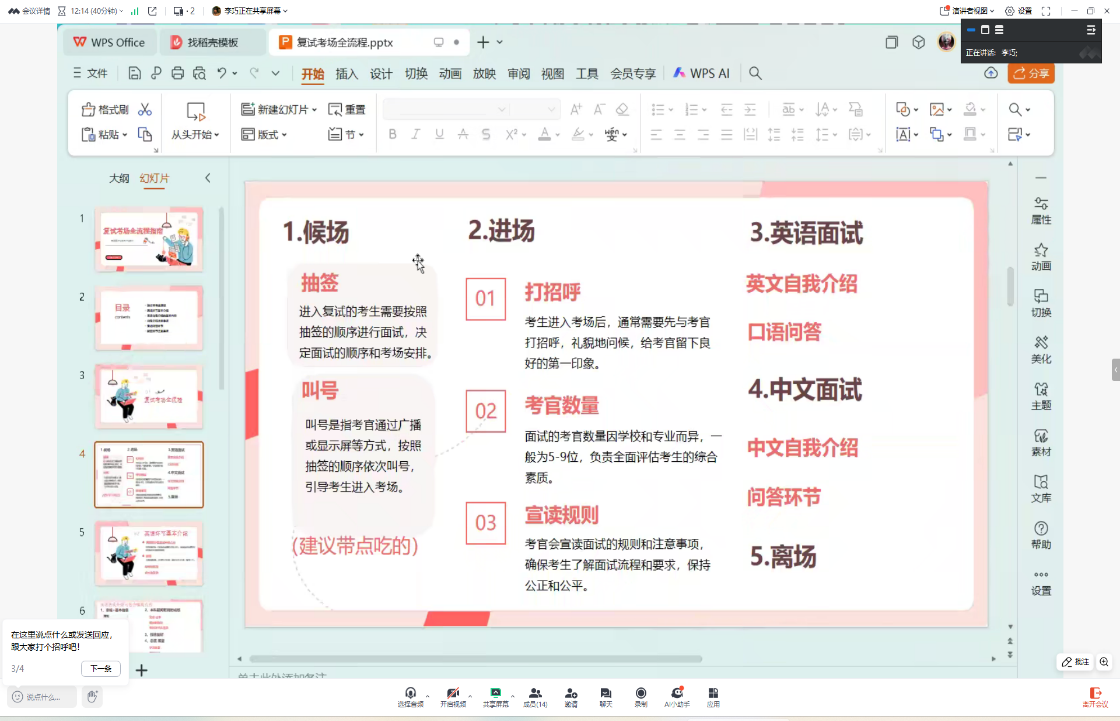Toggle Italic formatting
Viewport: 1120px width, 721px height.
pyautogui.click(x=415, y=134)
